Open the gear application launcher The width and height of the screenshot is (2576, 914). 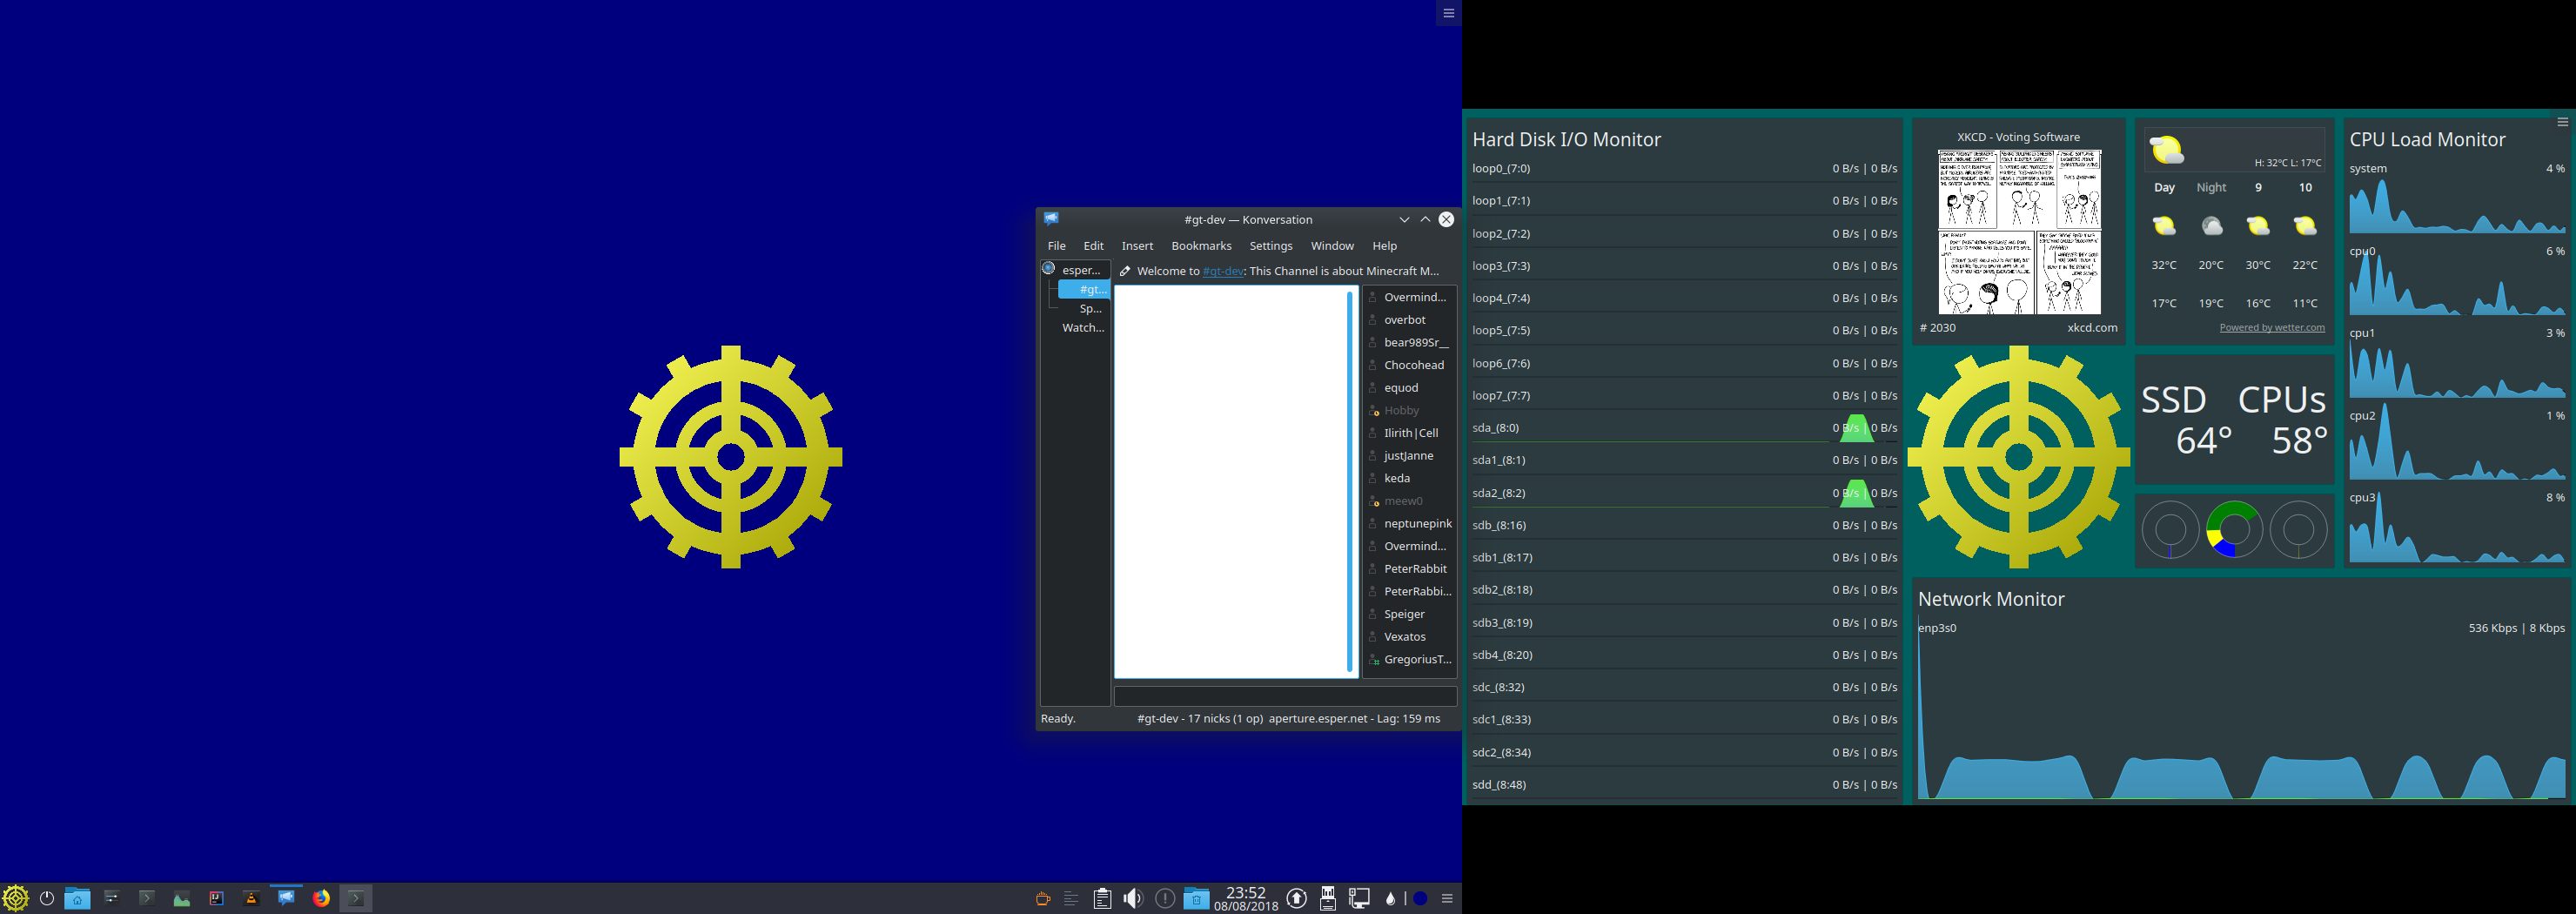click(x=15, y=898)
